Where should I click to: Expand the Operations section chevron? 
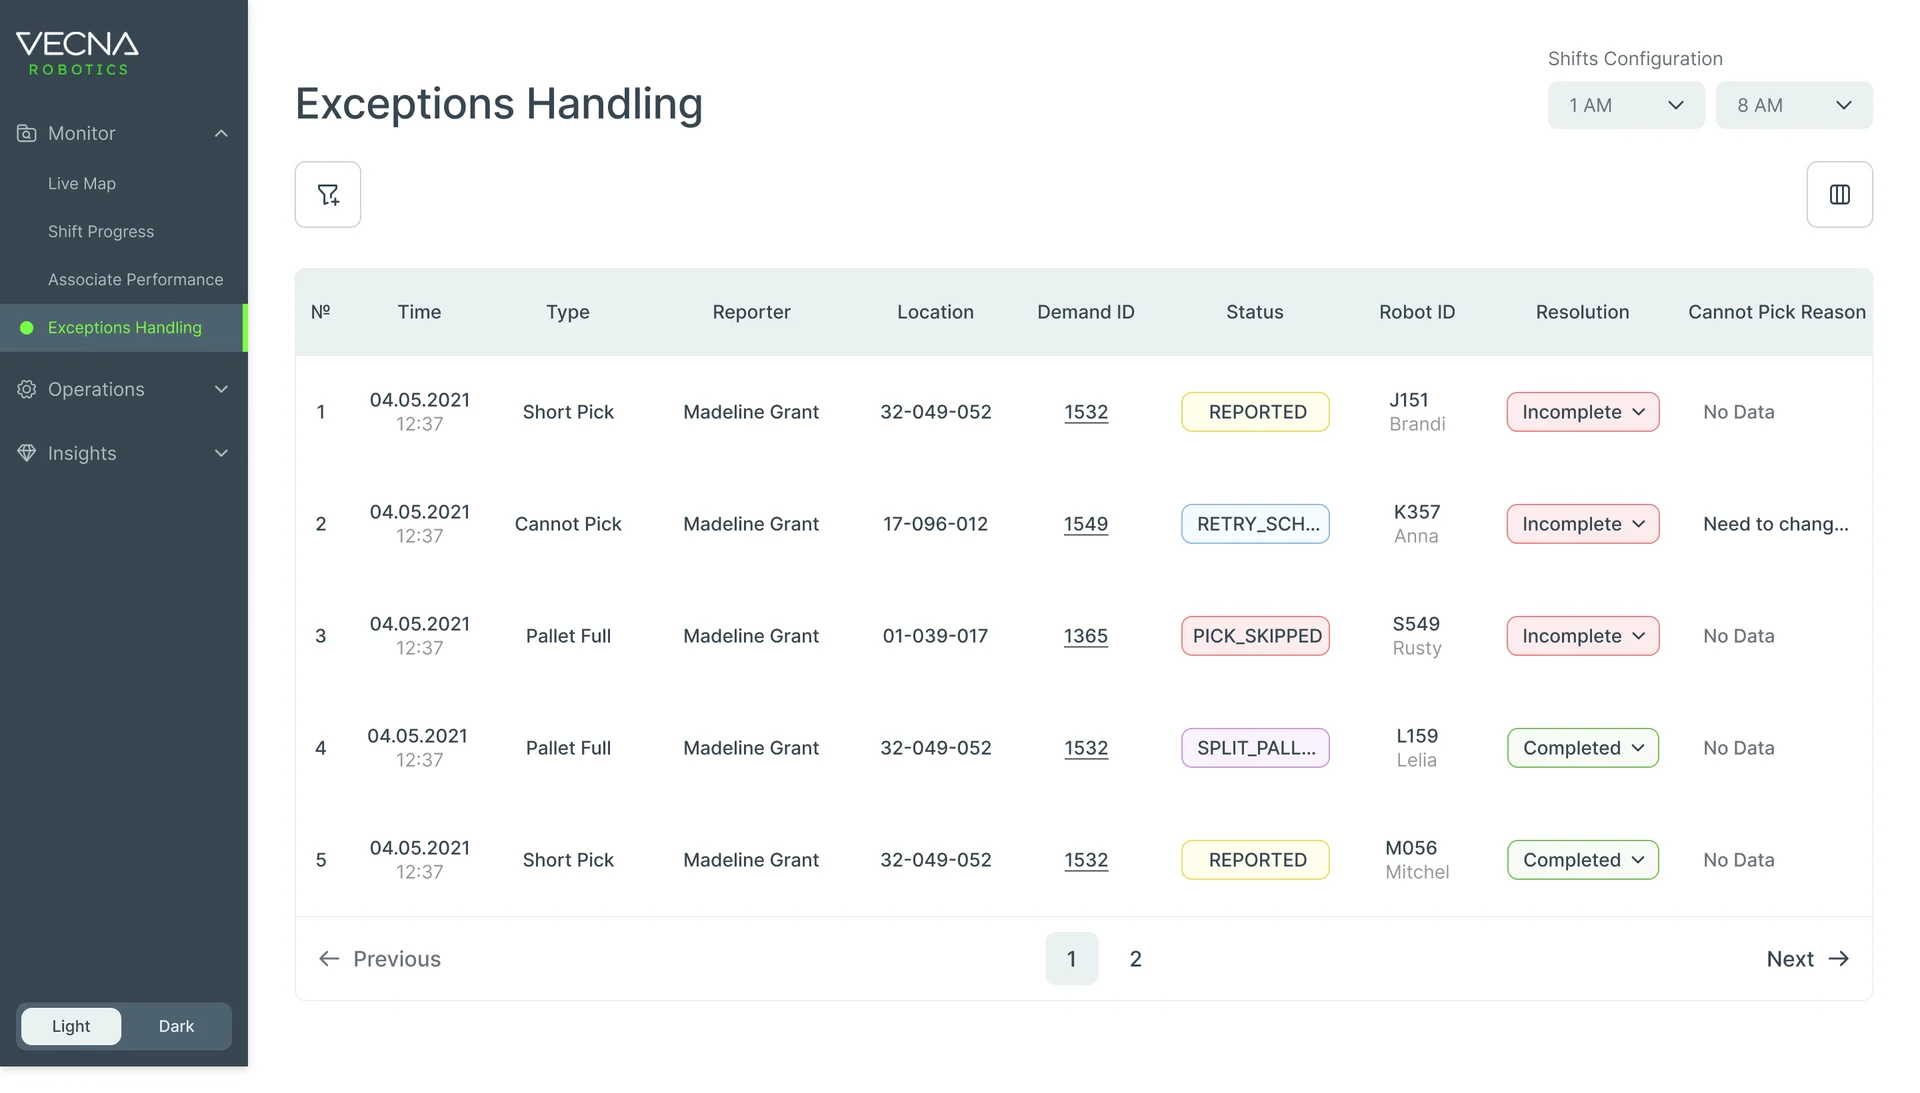[221, 389]
